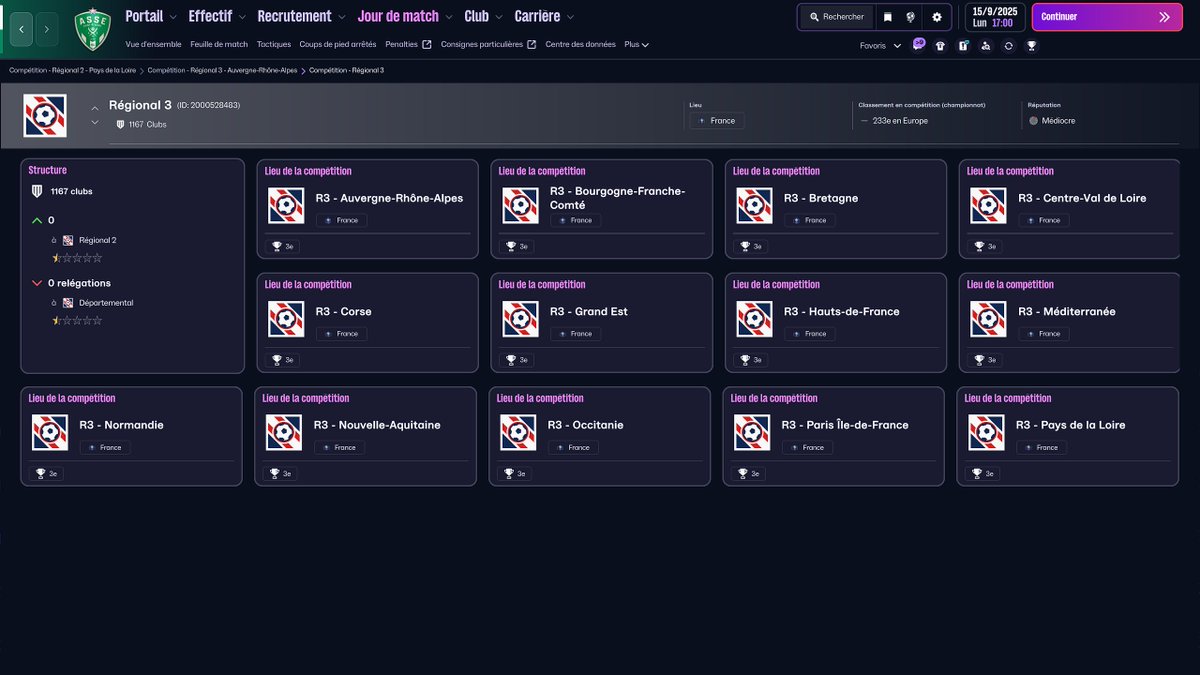1200x675 pixels.
Task: Expand the Carrière menu
Action: coord(544,16)
